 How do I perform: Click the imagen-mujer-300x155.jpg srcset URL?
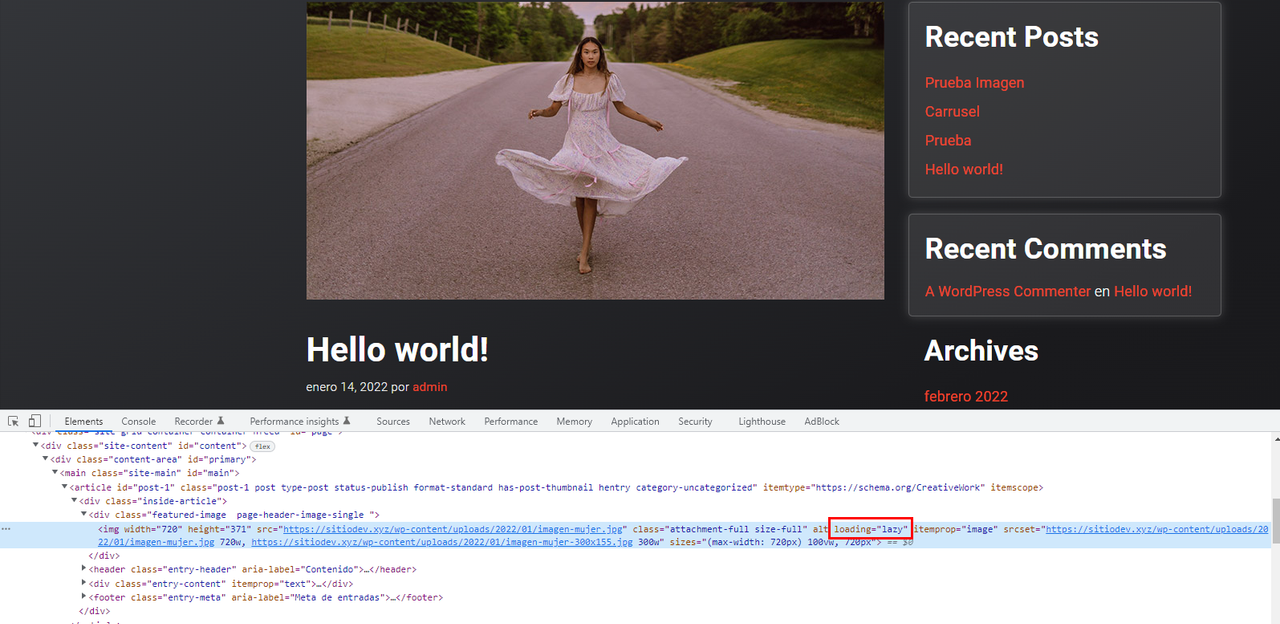click(441, 542)
